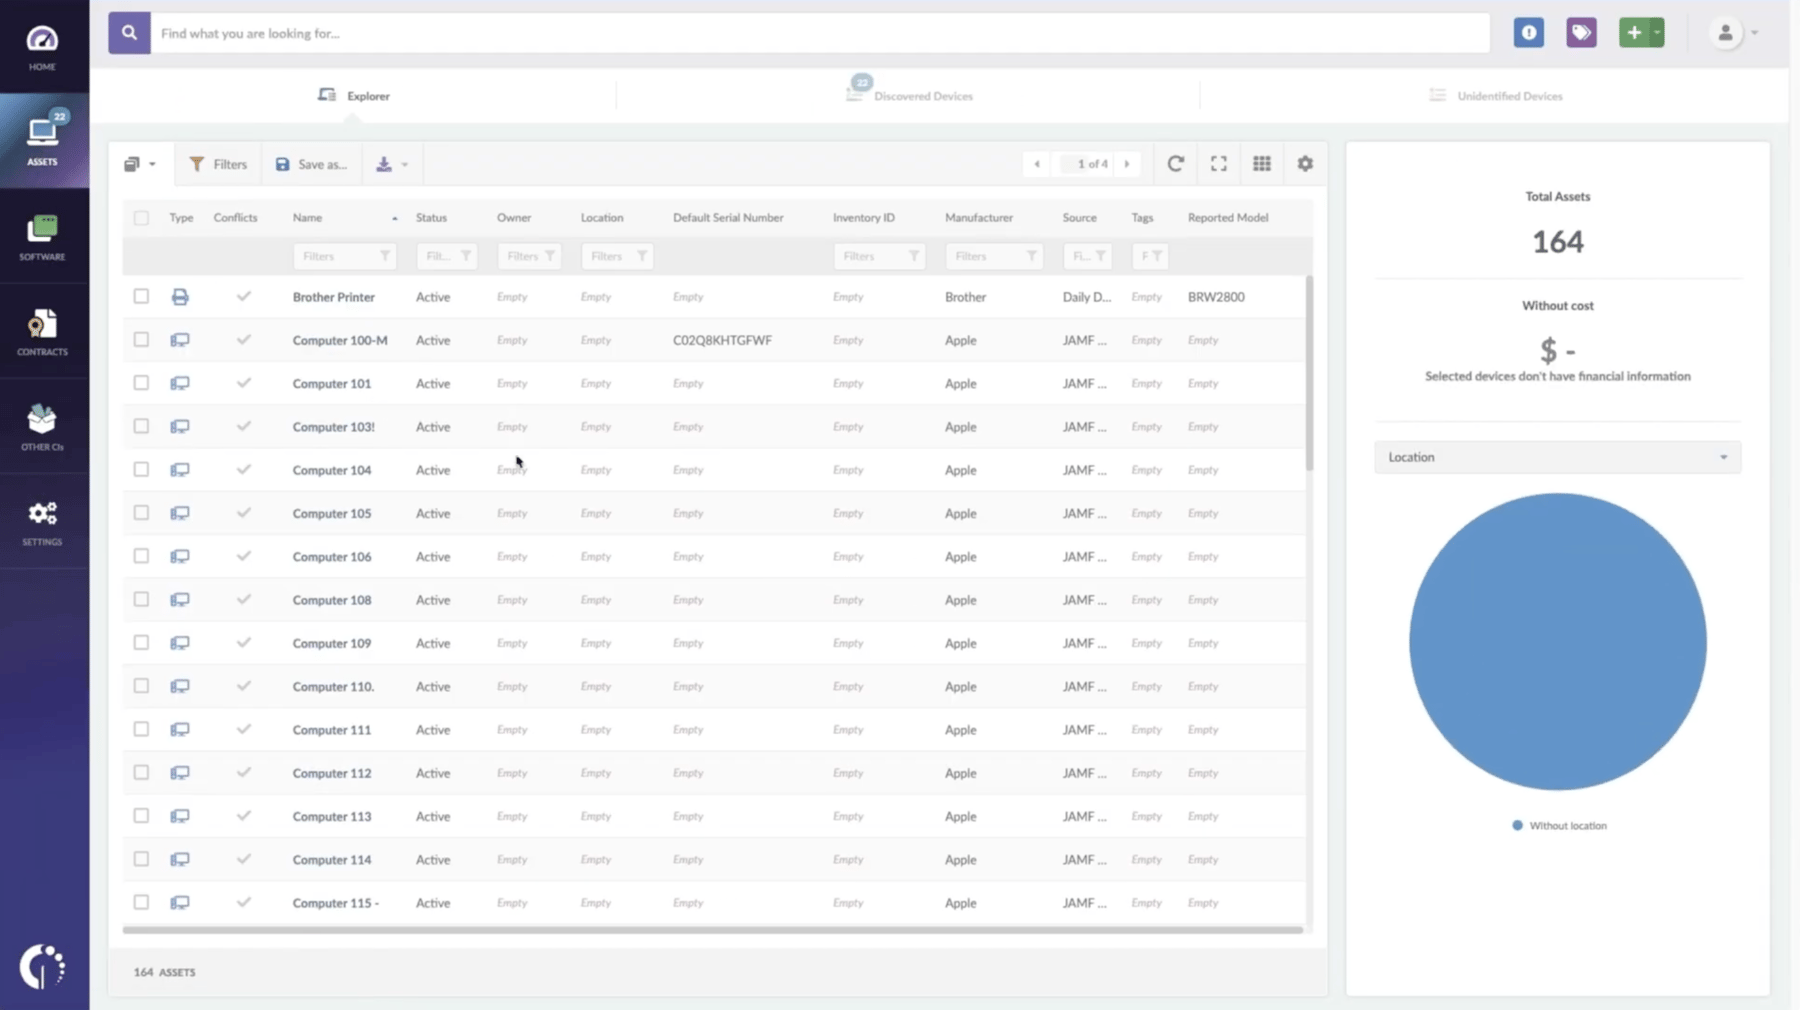Expand the green add button dropdown arrow
The height and width of the screenshot is (1010, 1800).
click(x=1658, y=32)
